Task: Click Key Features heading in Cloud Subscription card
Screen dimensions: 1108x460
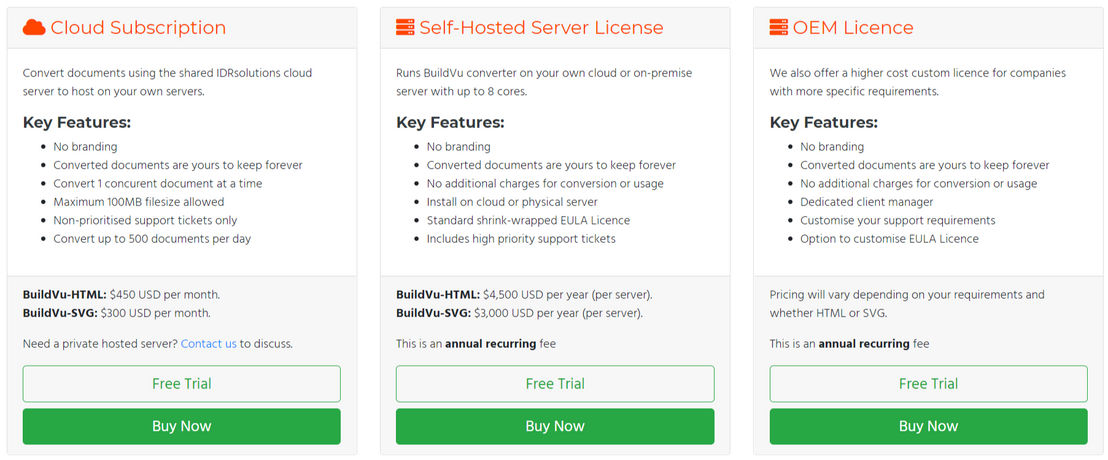Action: [77, 122]
